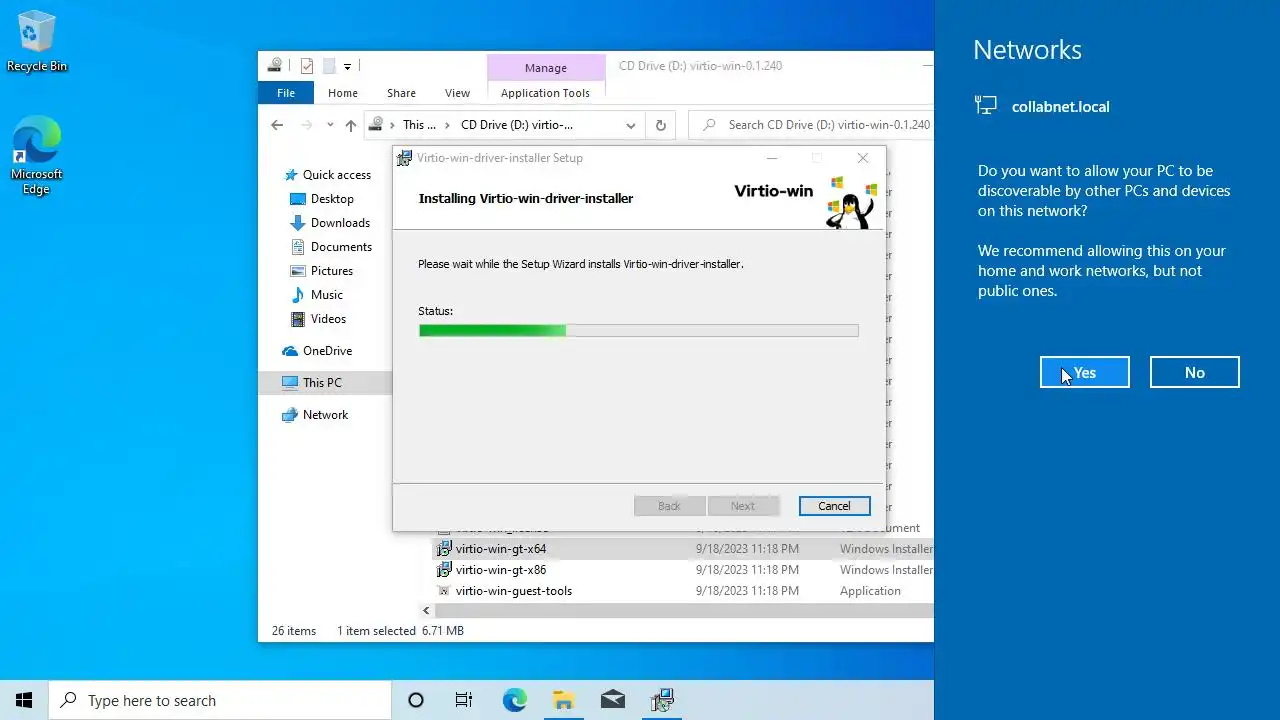Refresh the CD Drive folder view
This screenshot has width=1280, height=720.
click(x=660, y=125)
